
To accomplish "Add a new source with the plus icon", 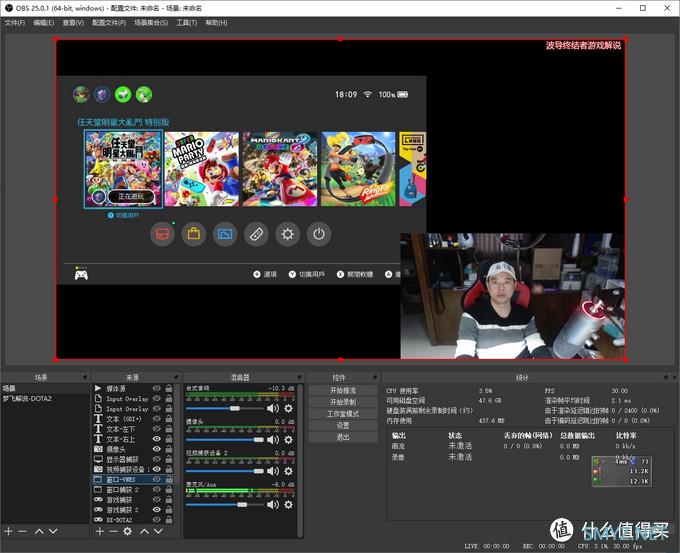I will pos(100,531).
